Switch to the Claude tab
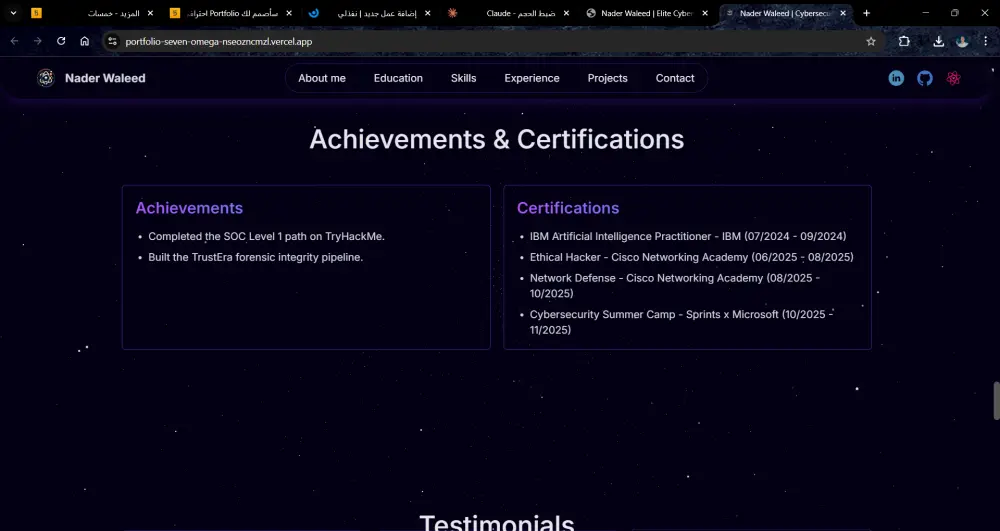Image resolution: width=1000 pixels, height=531 pixels. [507, 13]
